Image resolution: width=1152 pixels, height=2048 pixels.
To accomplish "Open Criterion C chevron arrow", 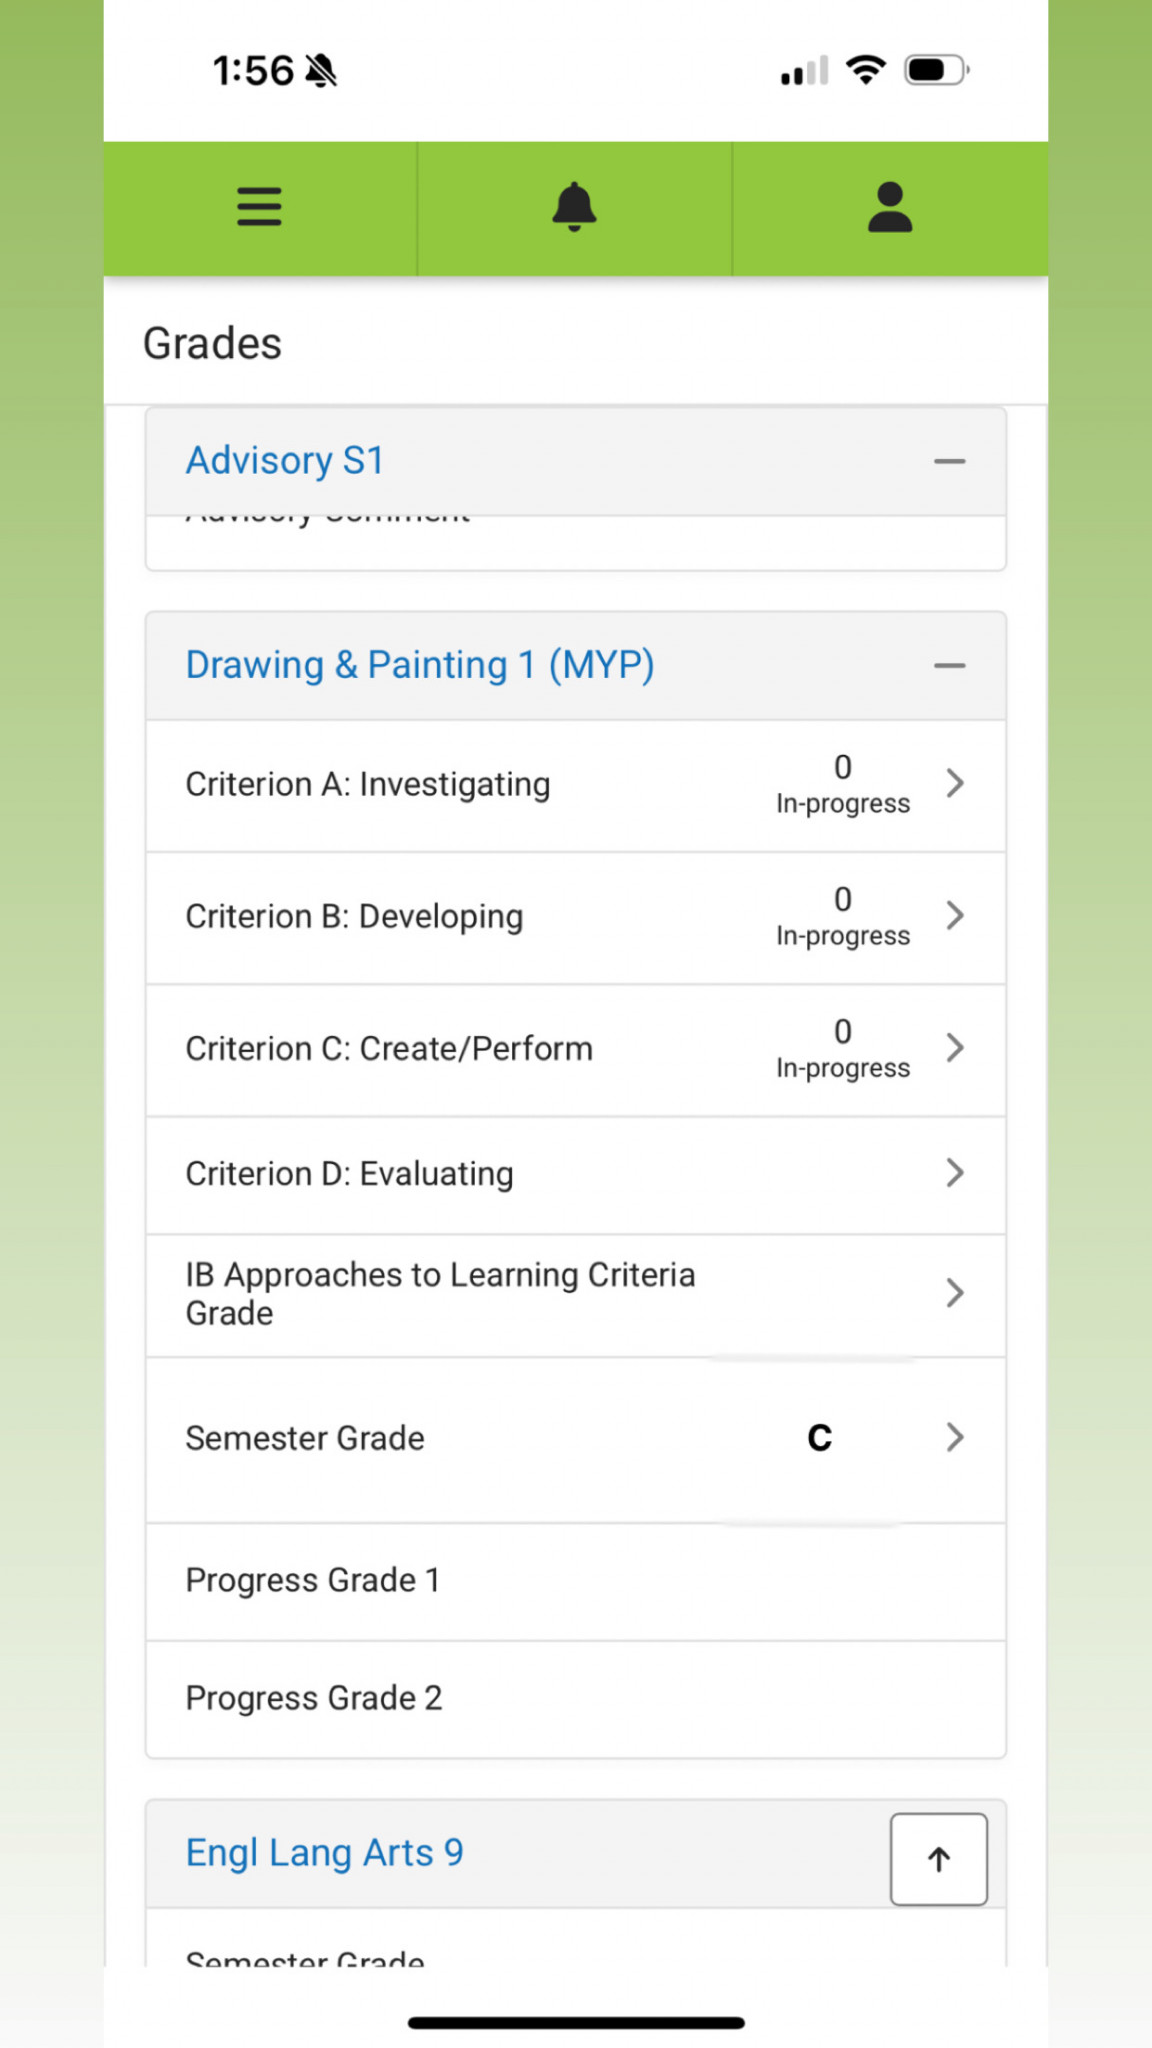I will coord(955,1047).
